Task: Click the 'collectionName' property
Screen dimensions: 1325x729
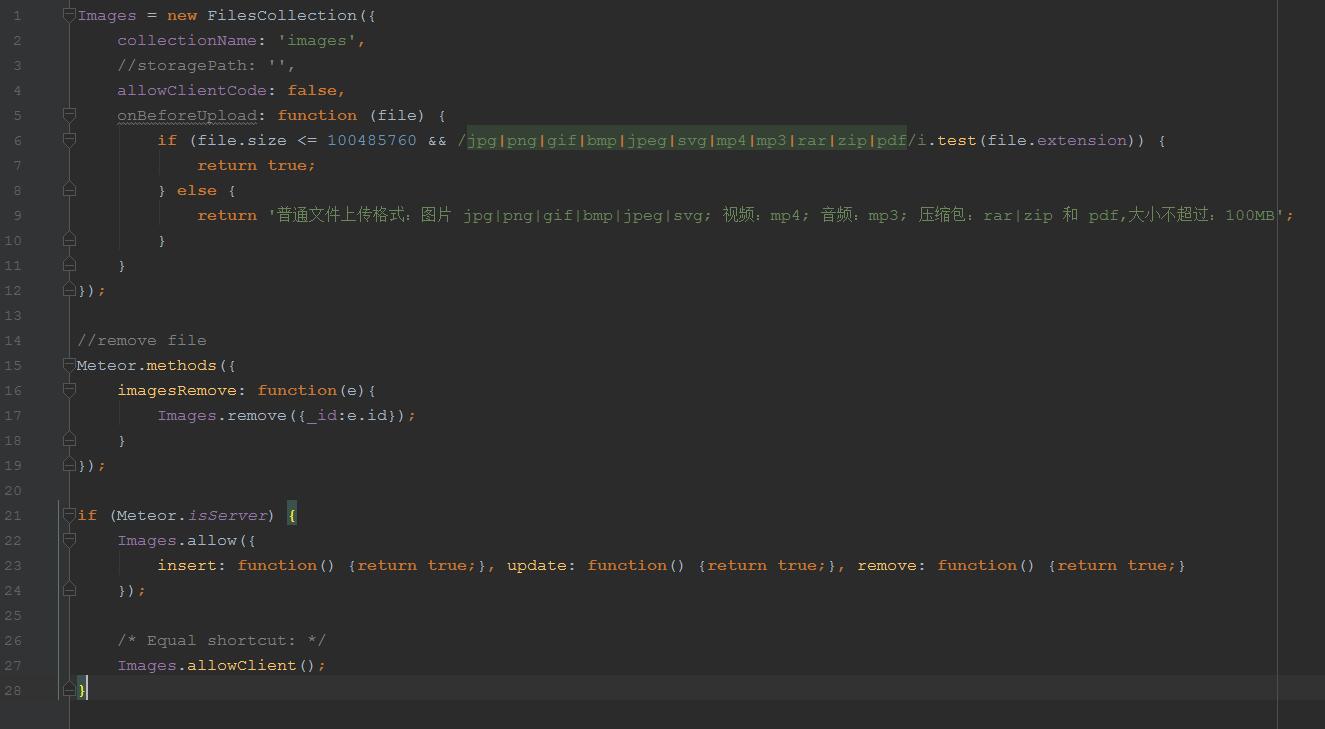Action: click(x=187, y=40)
